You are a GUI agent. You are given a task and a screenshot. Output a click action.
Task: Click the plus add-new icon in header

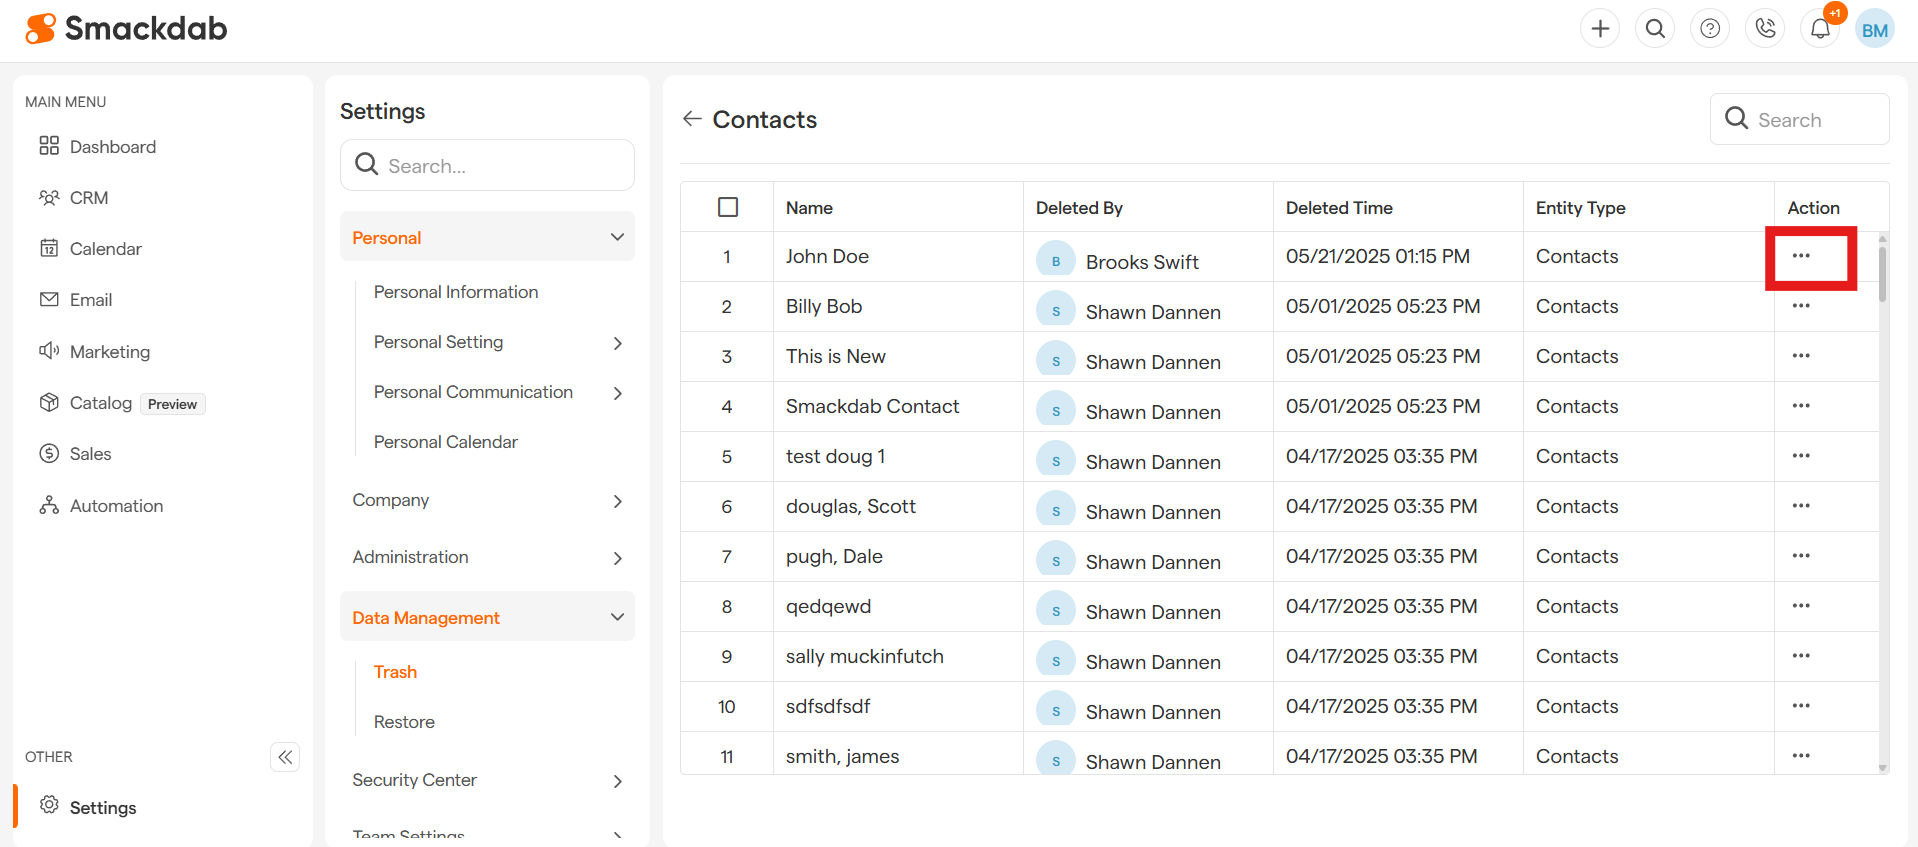pyautogui.click(x=1600, y=29)
